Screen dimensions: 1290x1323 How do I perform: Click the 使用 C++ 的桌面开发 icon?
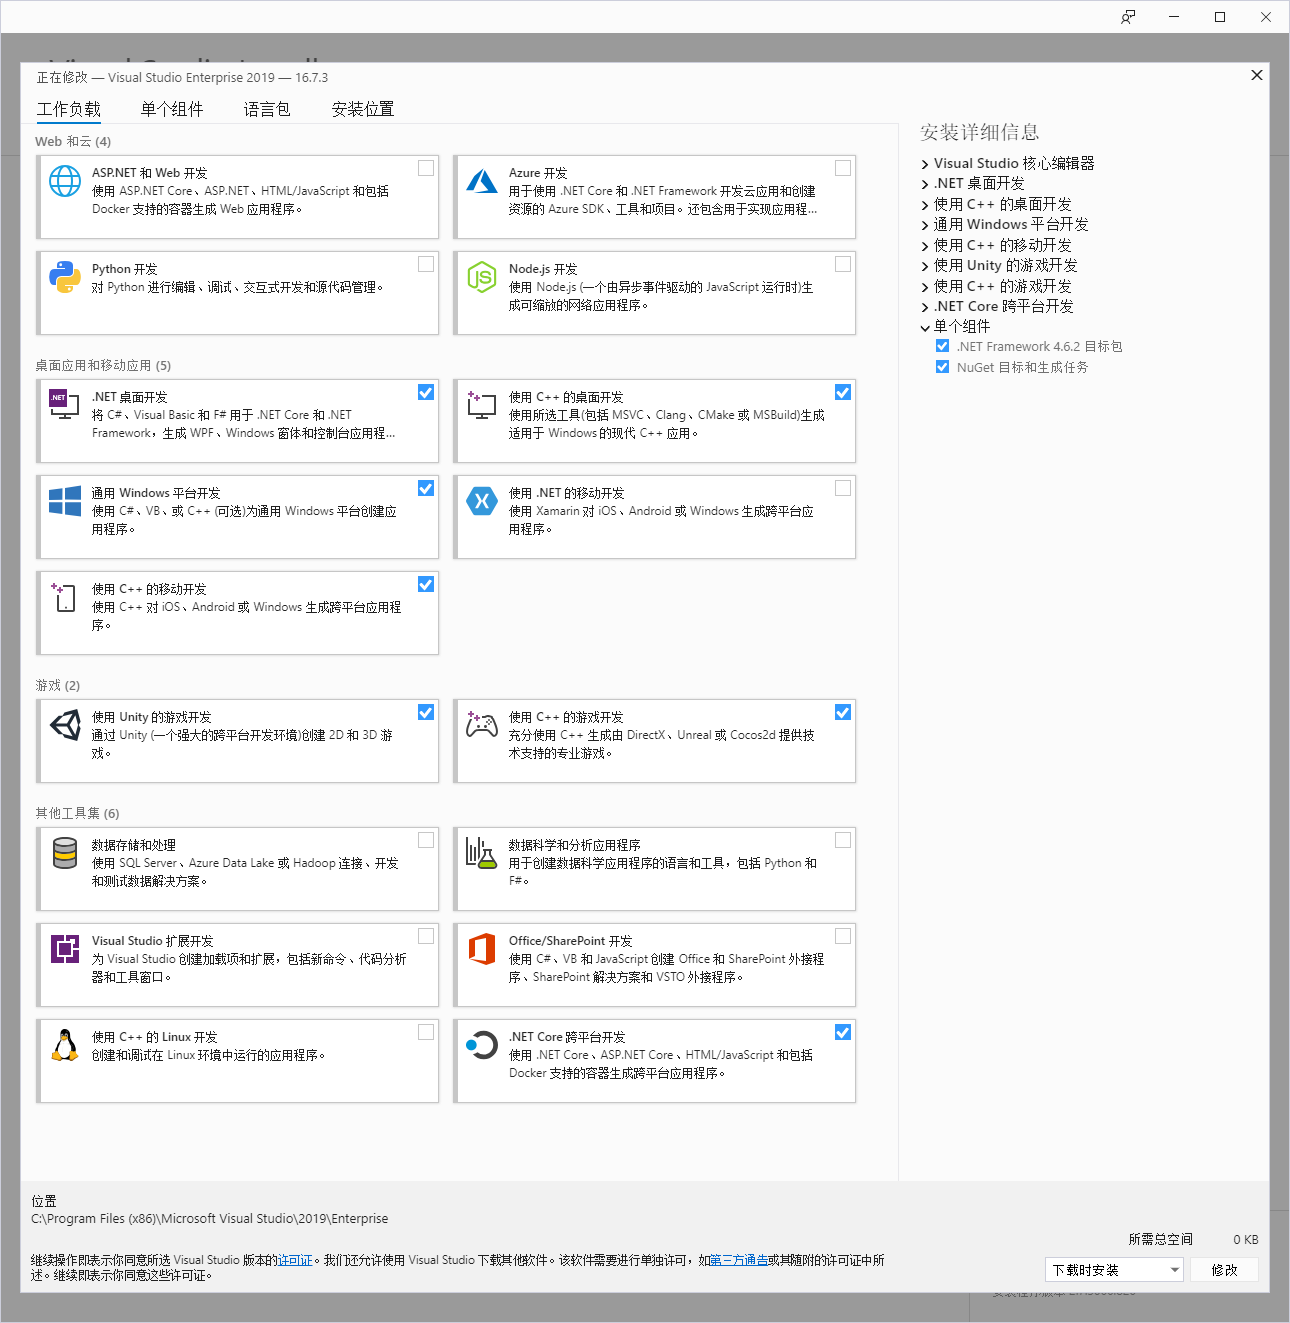(x=482, y=404)
